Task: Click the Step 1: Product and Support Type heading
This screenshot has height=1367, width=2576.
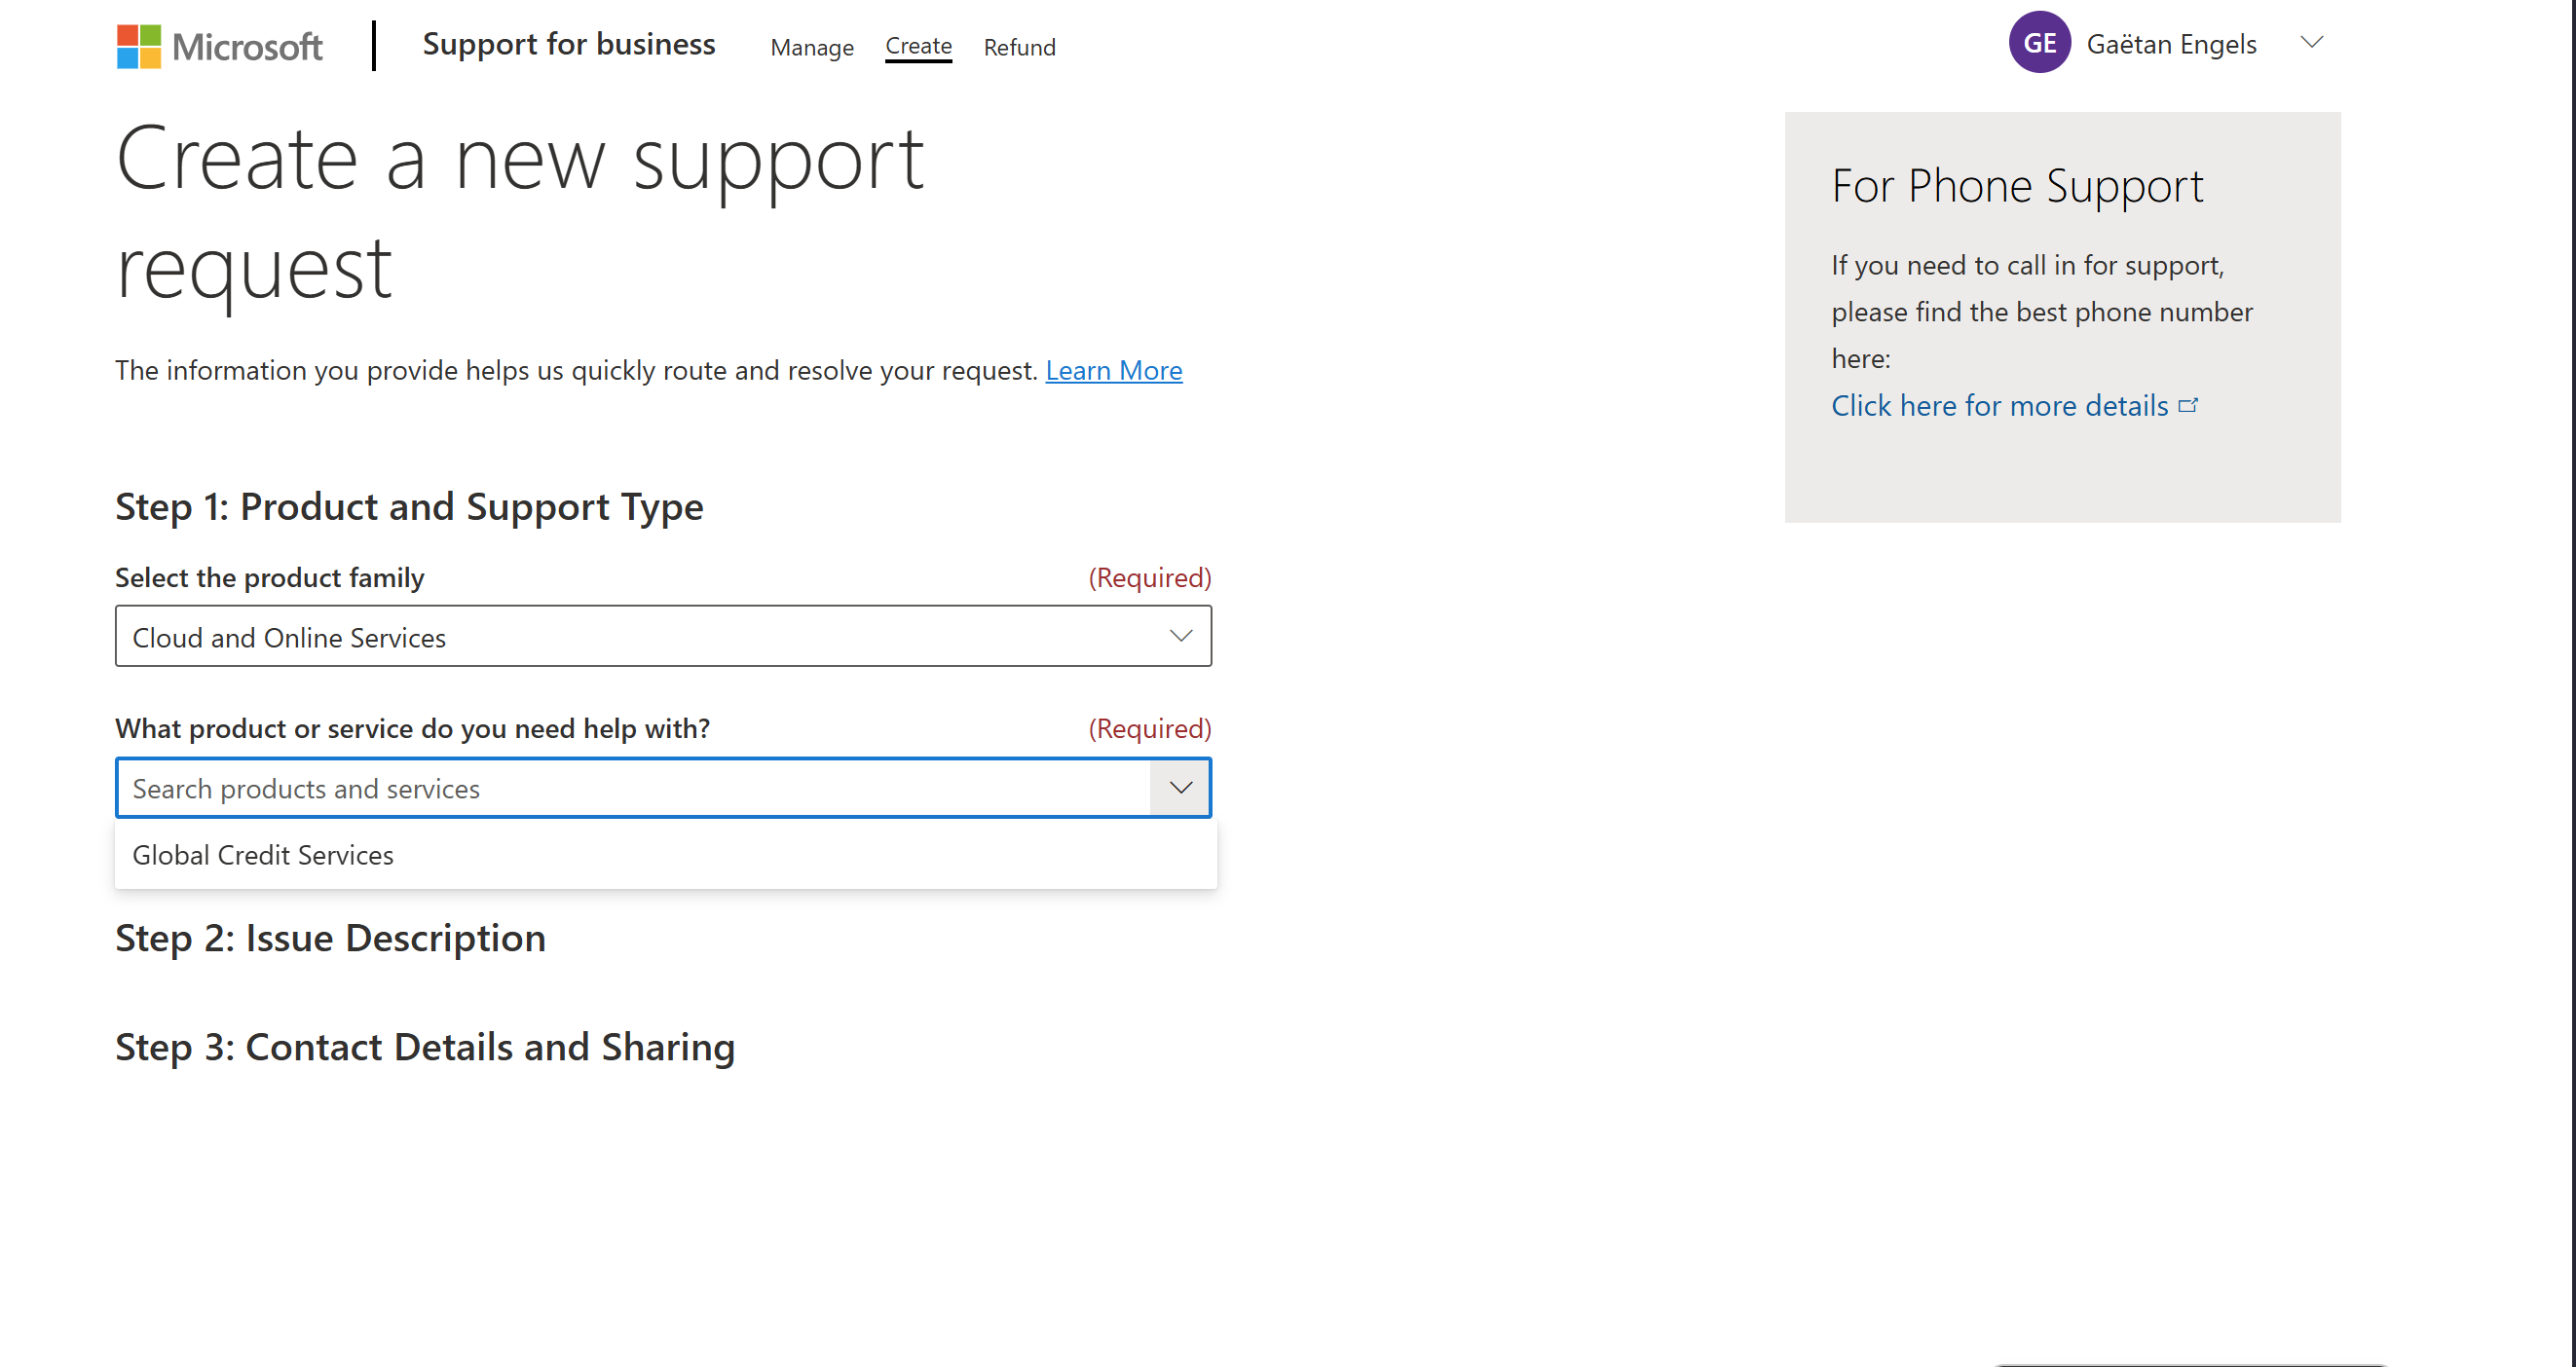Action: point(409,507)
